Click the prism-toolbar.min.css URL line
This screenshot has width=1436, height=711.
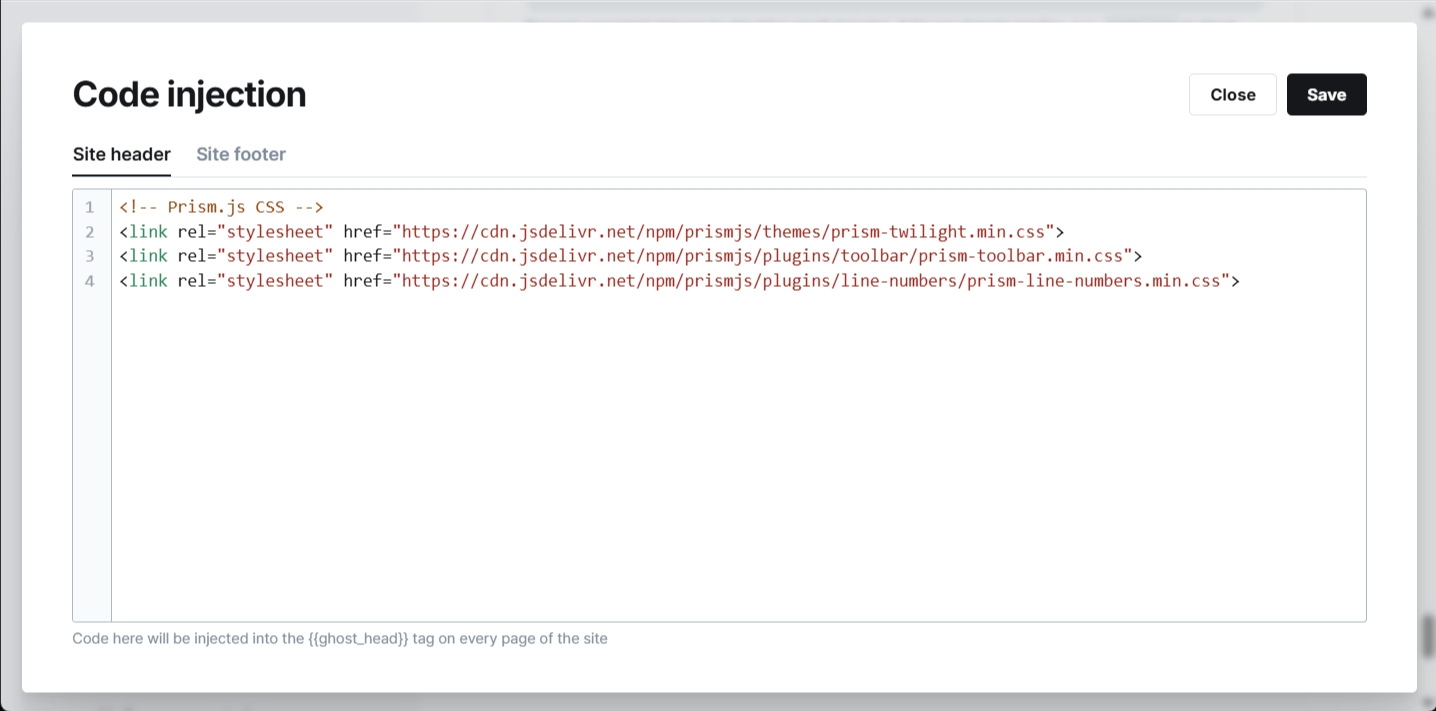pyautogui.click(x=630, y=256)
